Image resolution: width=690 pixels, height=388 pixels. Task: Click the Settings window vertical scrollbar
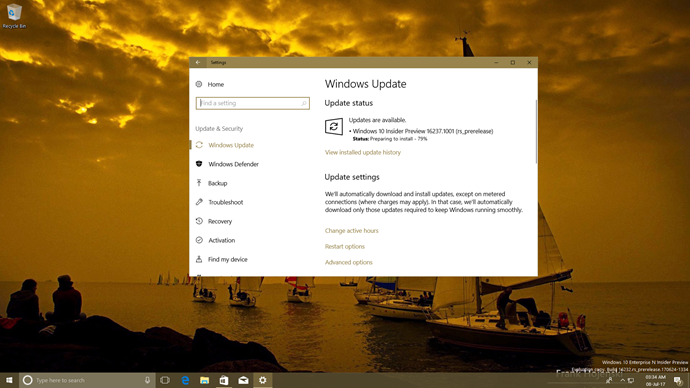coord(536,132)
